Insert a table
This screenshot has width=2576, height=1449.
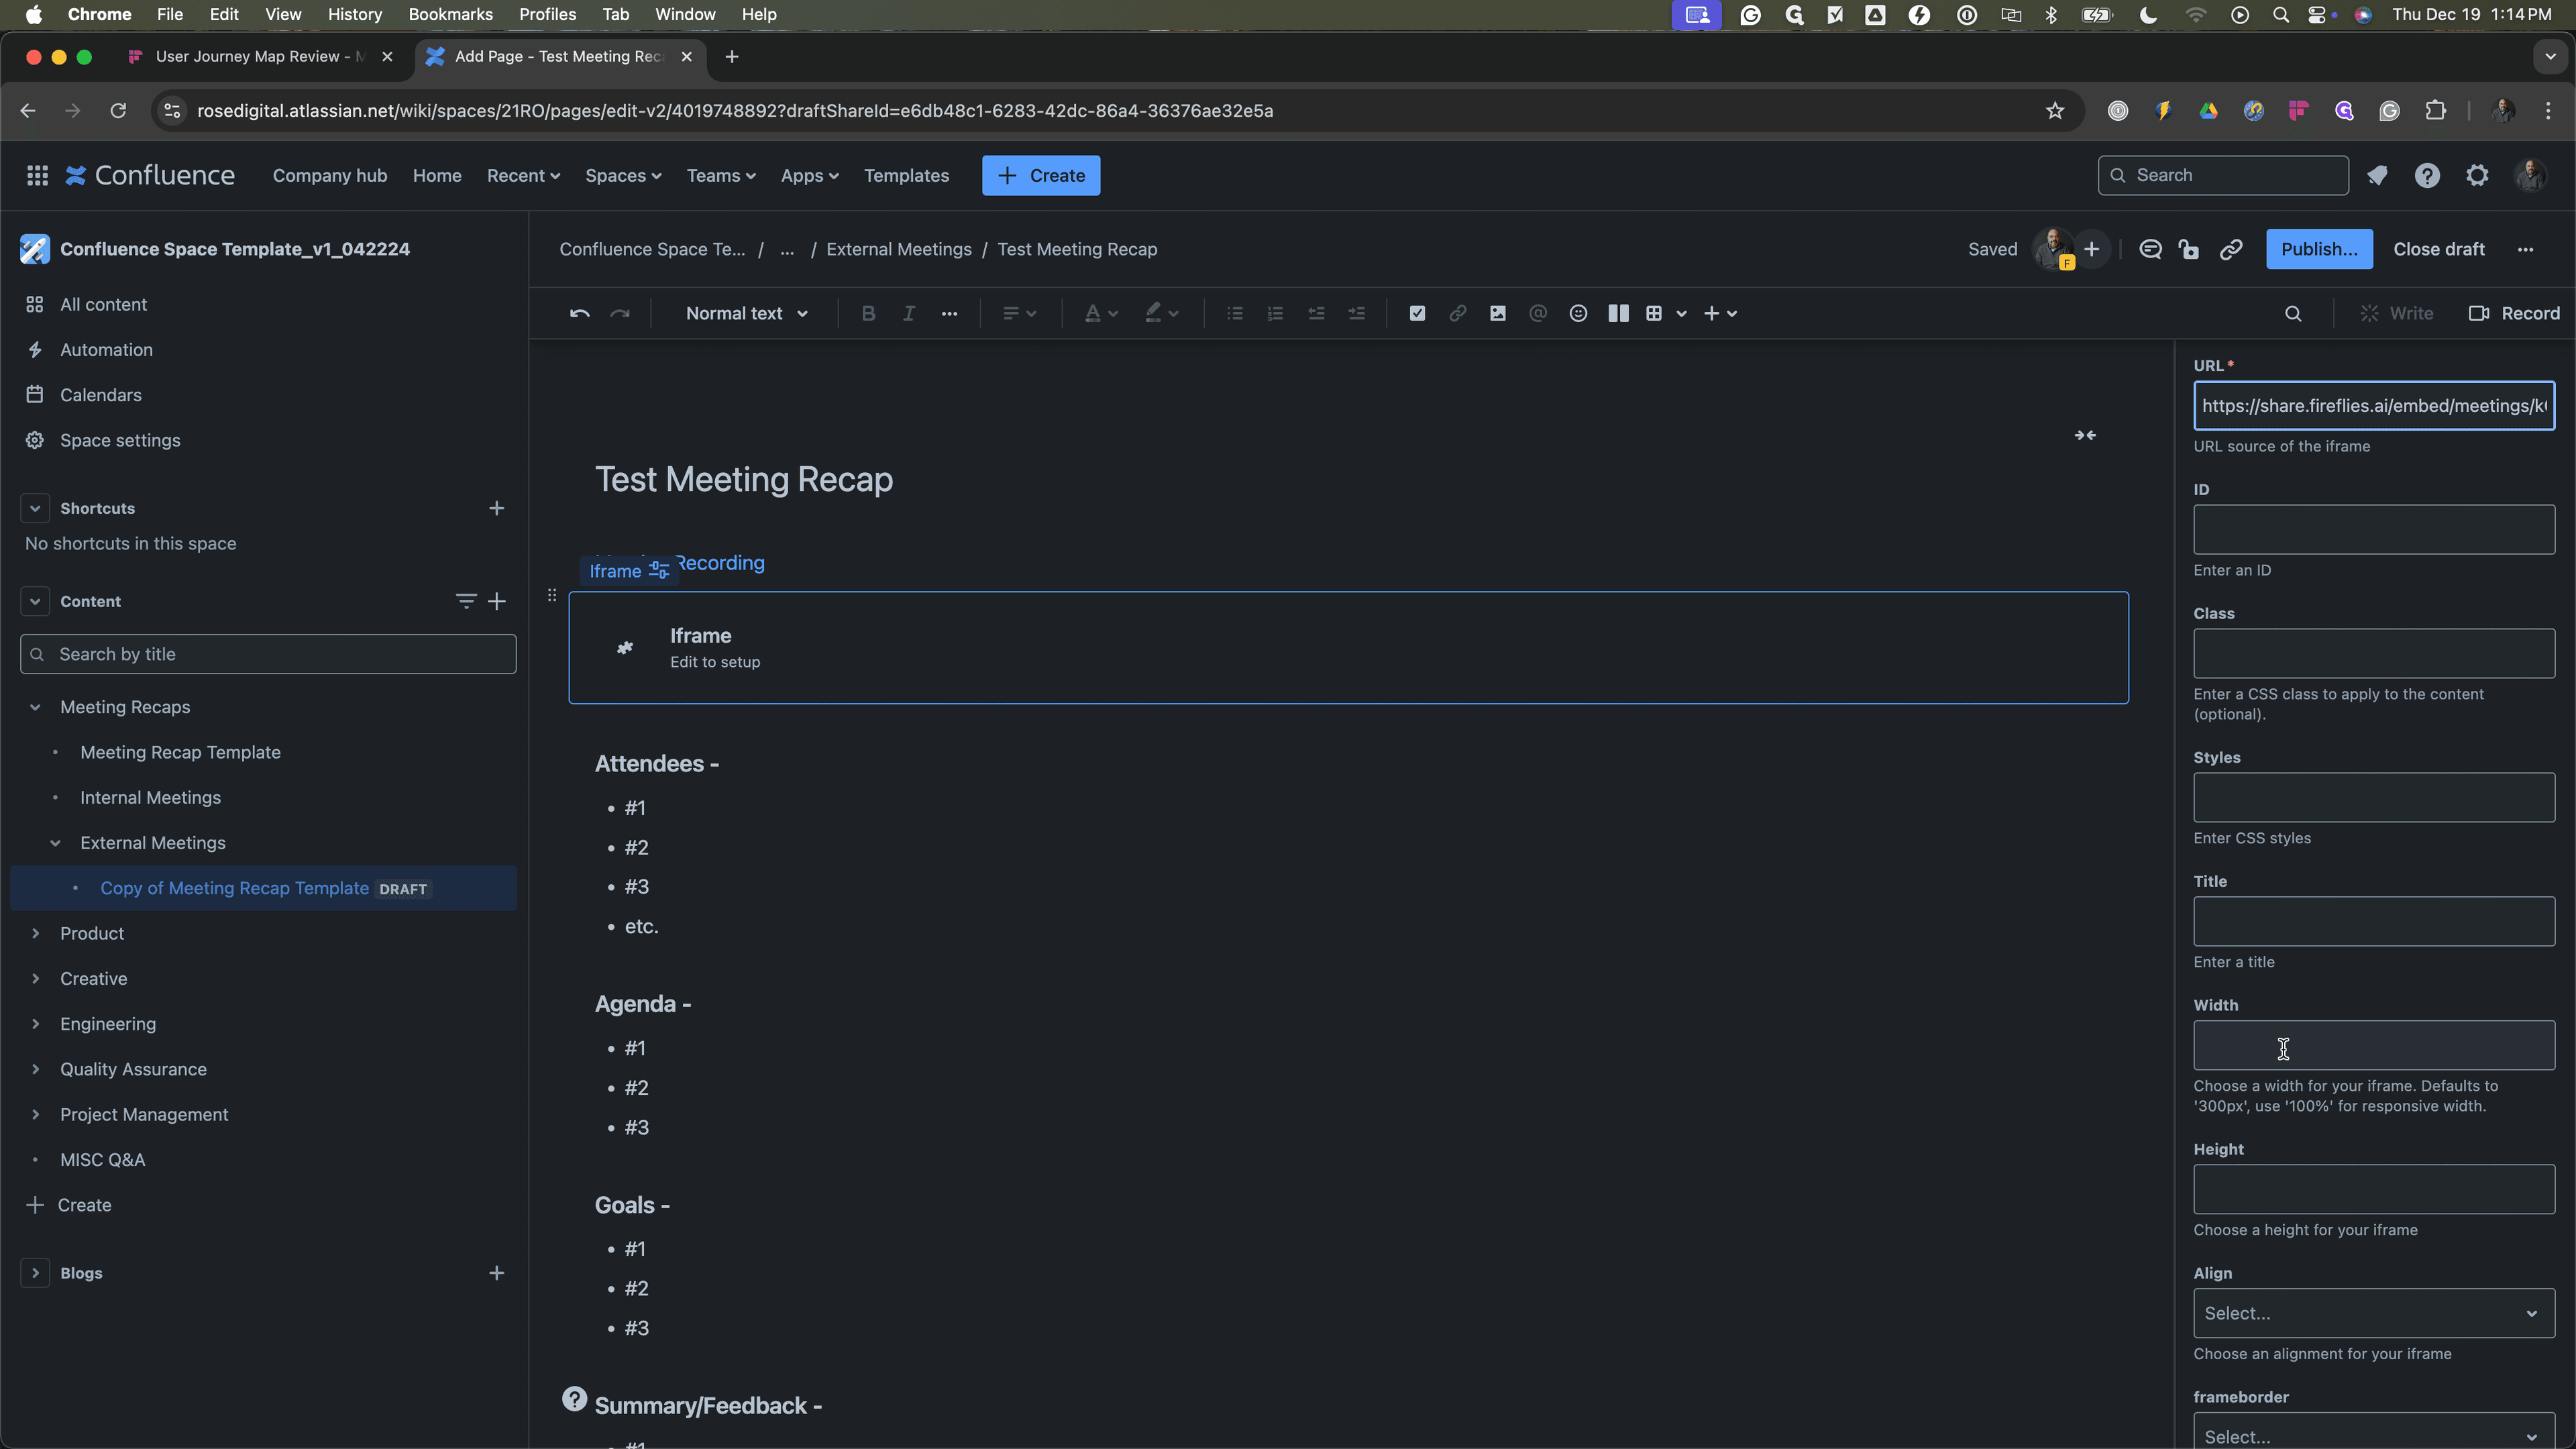click(x=1654, y=314)
